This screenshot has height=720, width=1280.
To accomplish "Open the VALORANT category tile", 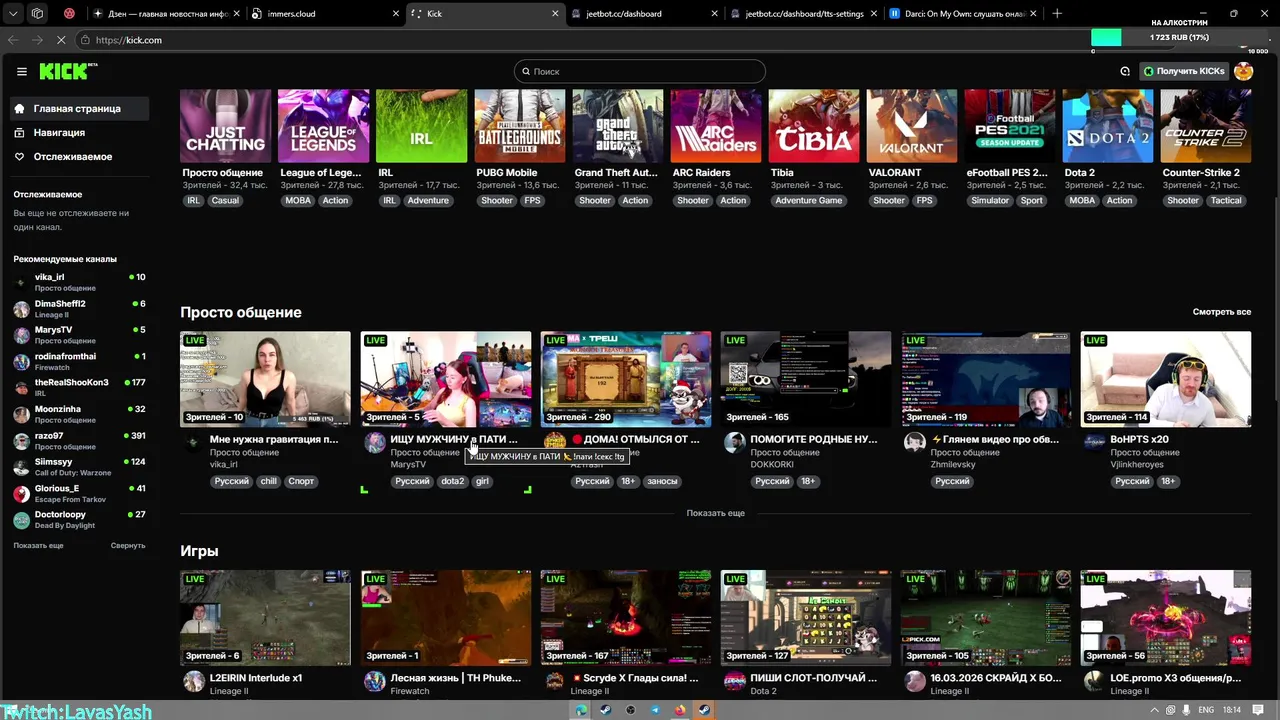I will coord(911,126).
